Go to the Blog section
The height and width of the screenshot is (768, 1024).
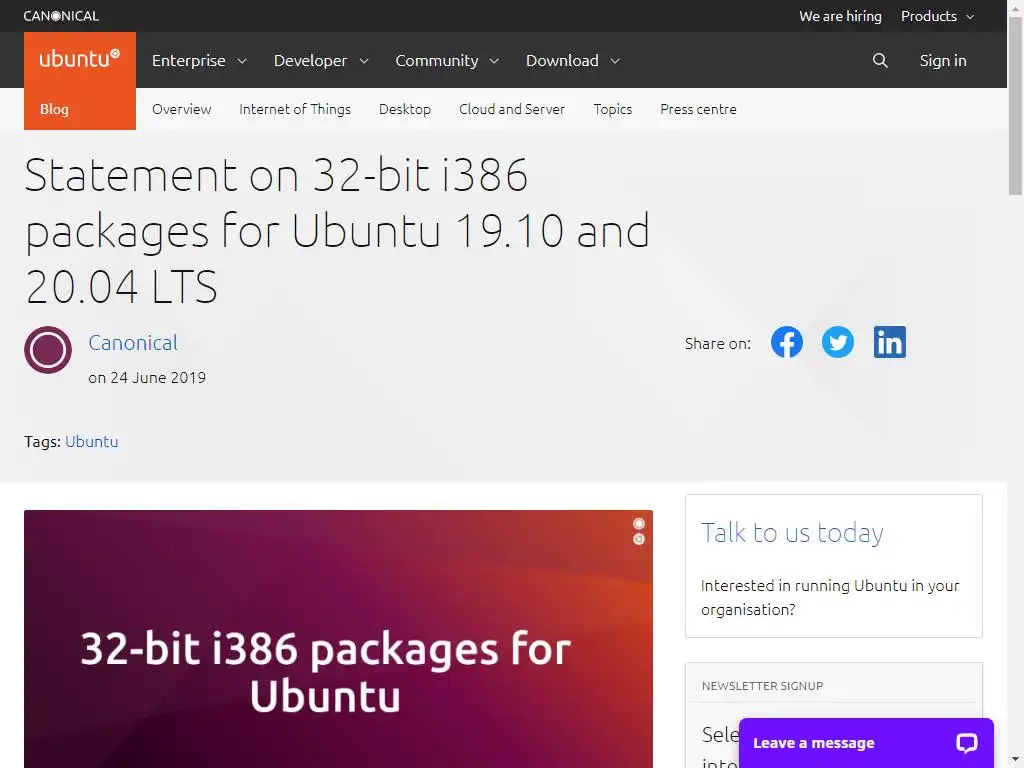tap(54, 109)
